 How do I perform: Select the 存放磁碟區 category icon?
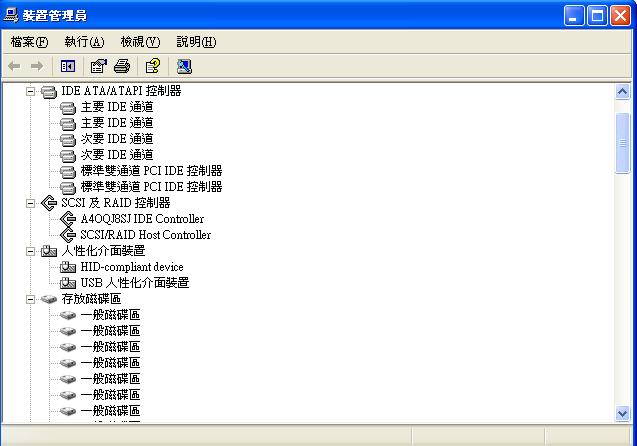(x=49, y=299)
